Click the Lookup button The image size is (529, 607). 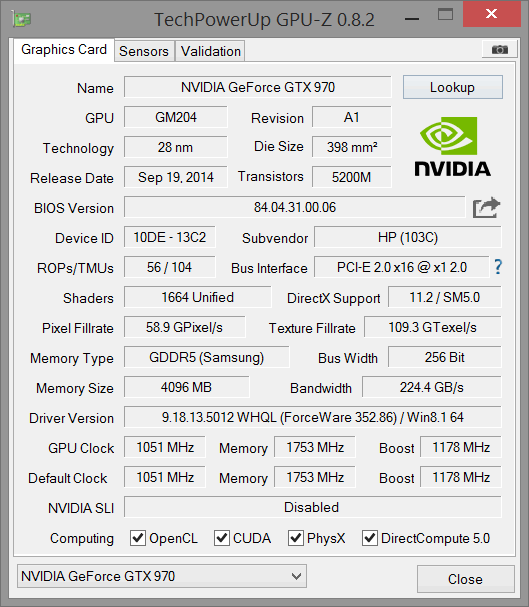coord(453,87)
